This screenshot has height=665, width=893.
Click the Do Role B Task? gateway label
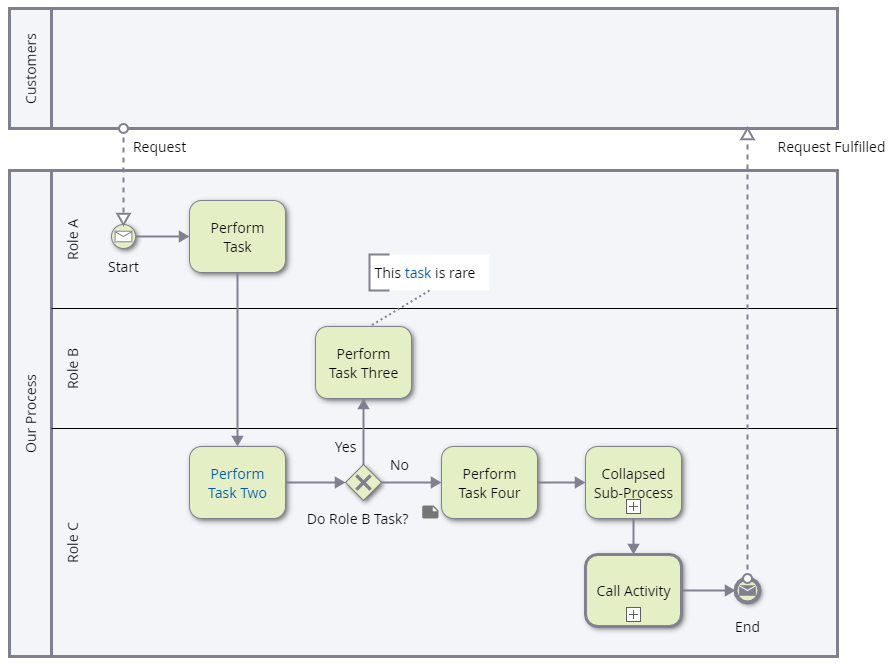point(357,519)
